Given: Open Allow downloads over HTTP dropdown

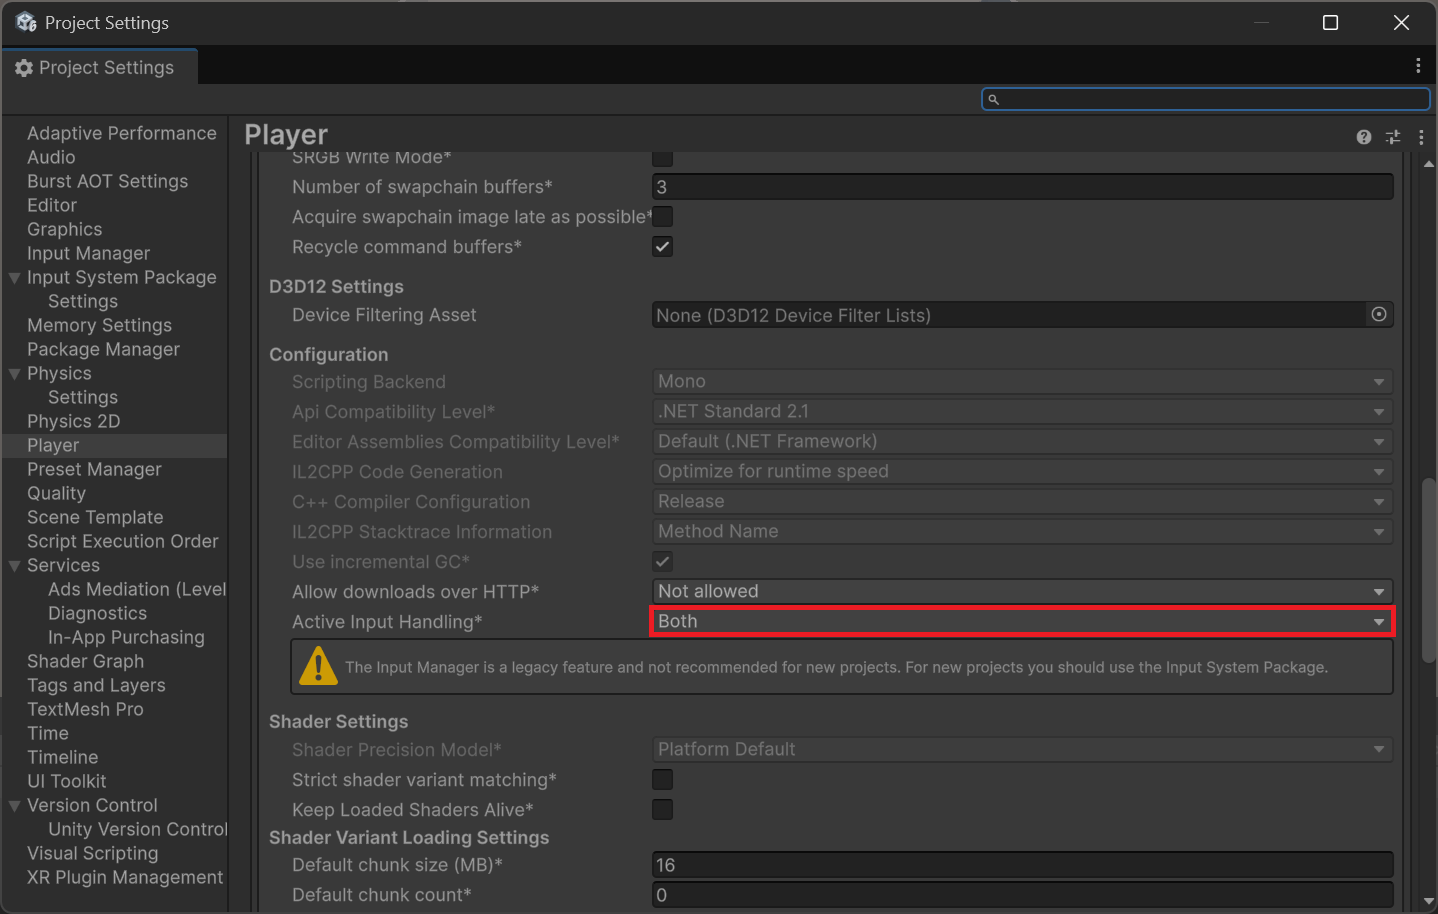Looking at the screenshot, I should point(1022,591).
